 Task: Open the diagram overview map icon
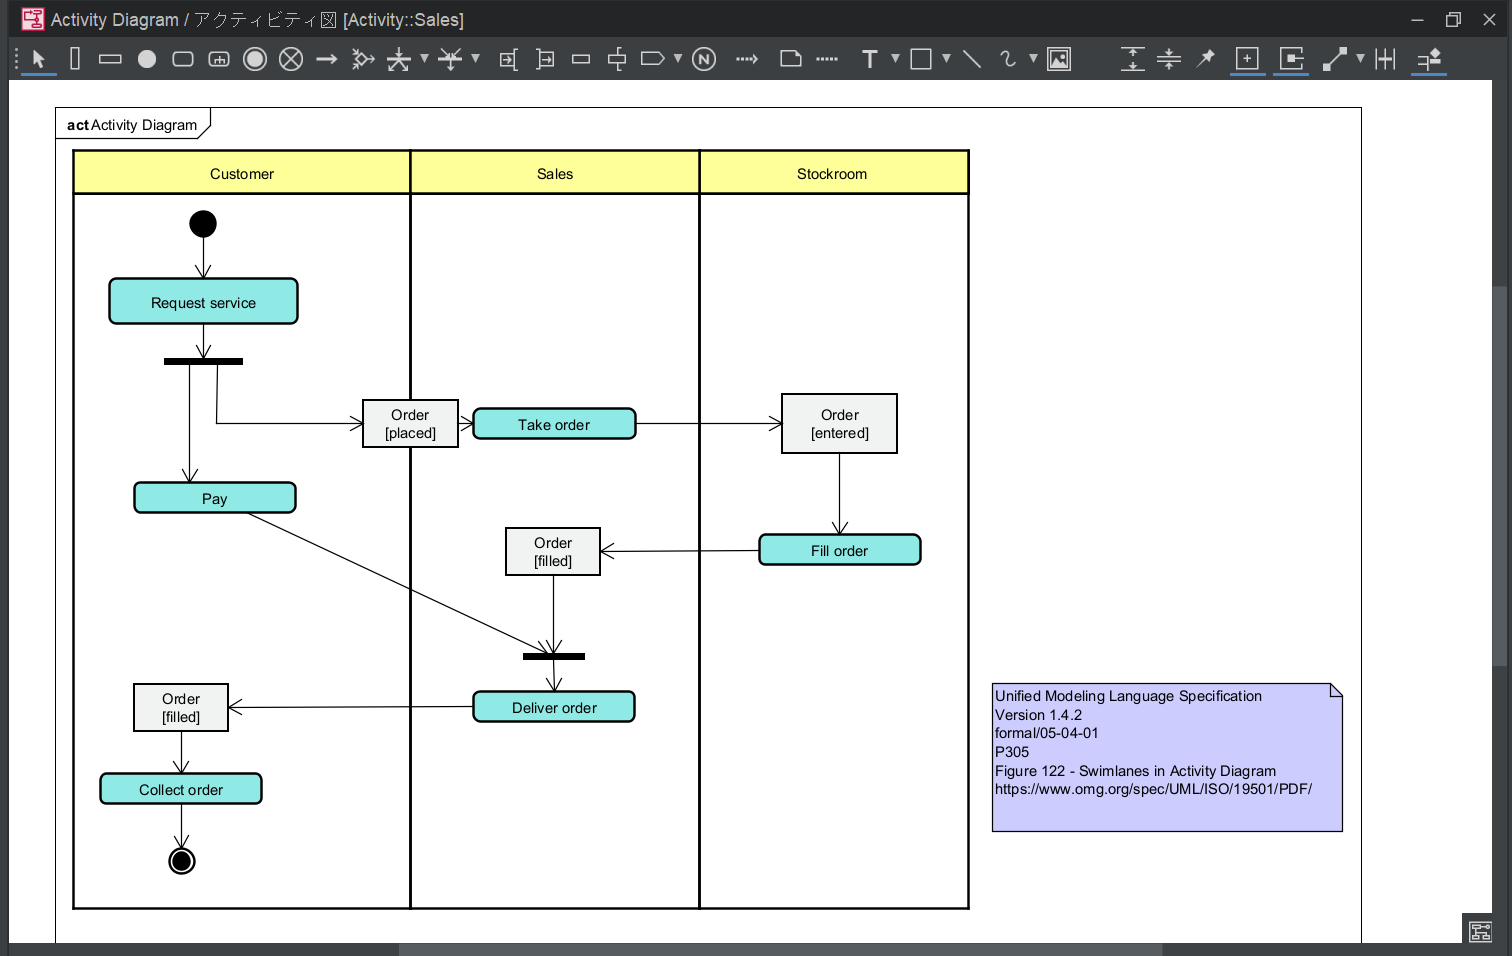(x=1481, y=931)
